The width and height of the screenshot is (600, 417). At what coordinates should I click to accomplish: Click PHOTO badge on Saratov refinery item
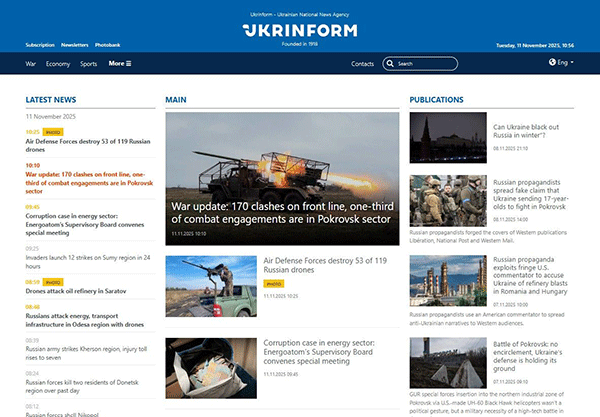point(53,283)
